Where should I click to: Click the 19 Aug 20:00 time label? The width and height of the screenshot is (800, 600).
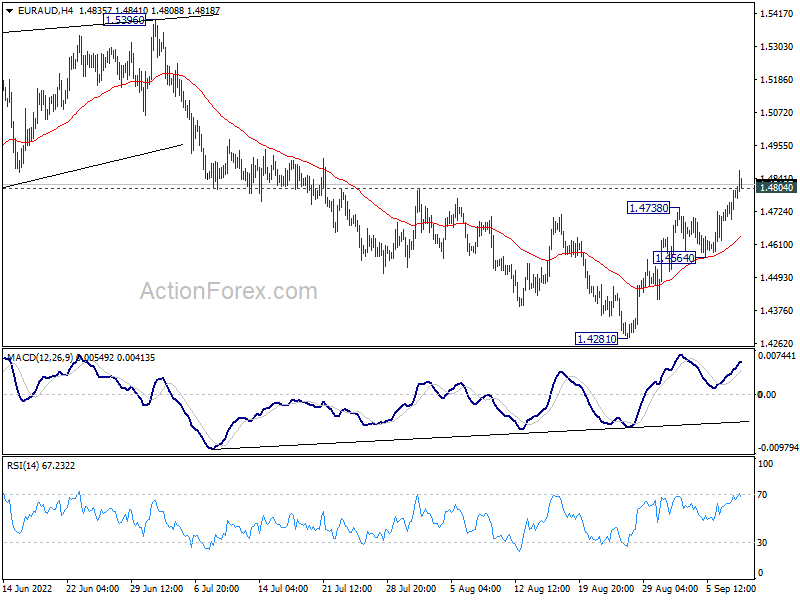click(606, 588)
